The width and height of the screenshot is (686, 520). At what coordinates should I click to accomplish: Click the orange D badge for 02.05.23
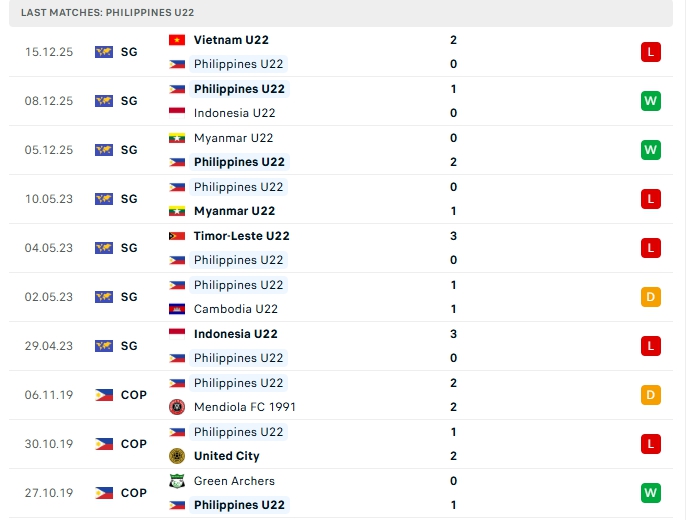click(x=651, y=297)
